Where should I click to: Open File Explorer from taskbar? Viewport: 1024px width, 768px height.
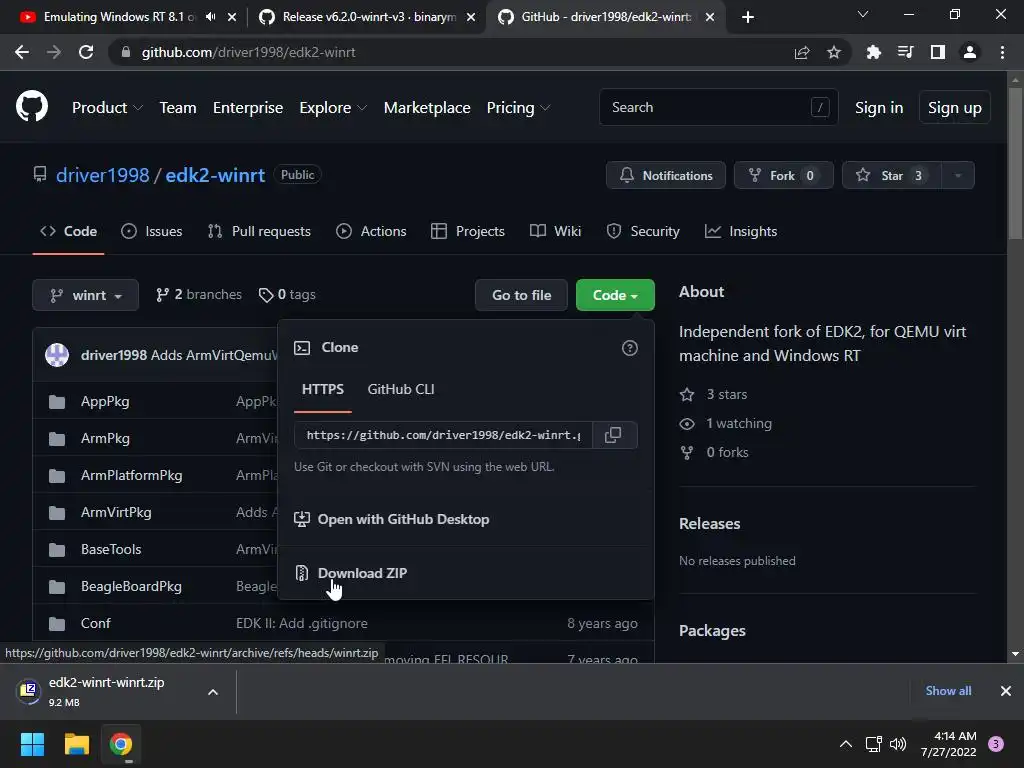(76, 744)
